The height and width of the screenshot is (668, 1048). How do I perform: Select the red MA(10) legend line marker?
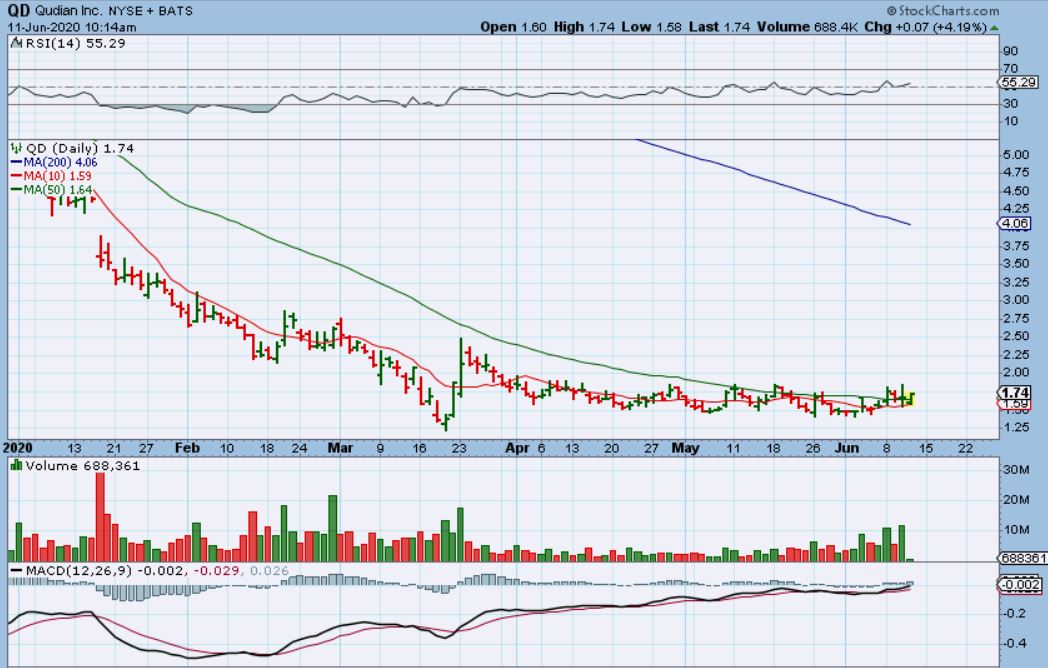(16, 175)
